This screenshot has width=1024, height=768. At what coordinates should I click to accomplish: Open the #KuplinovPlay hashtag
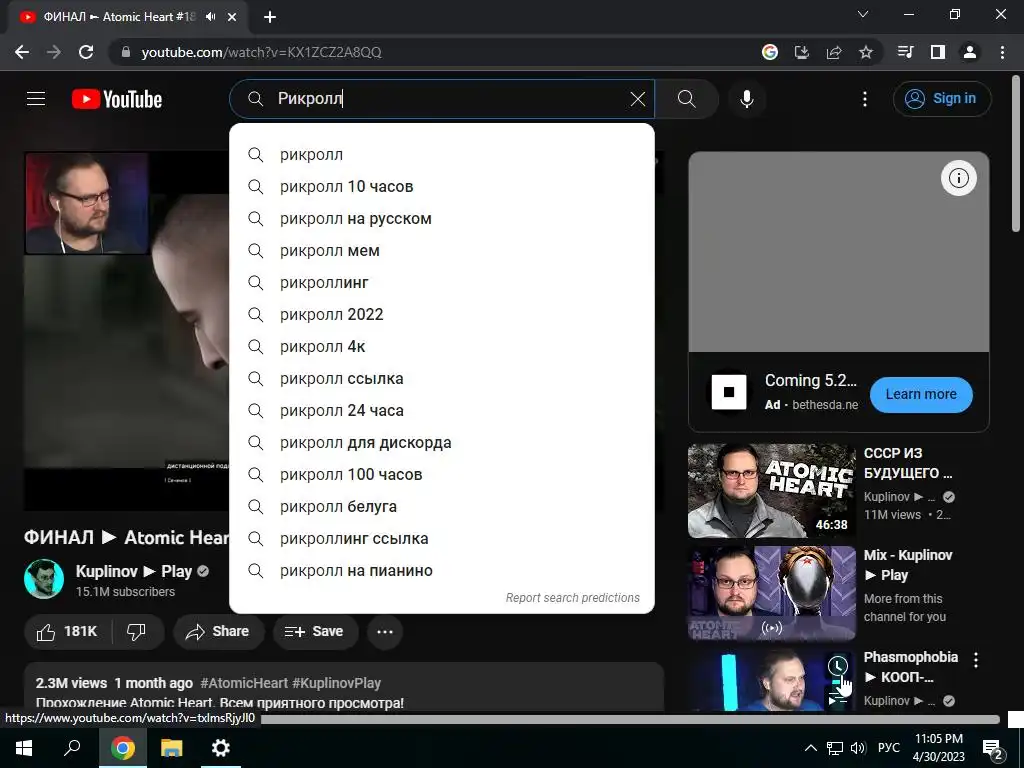pyautogui.click(x=336, y=683)
